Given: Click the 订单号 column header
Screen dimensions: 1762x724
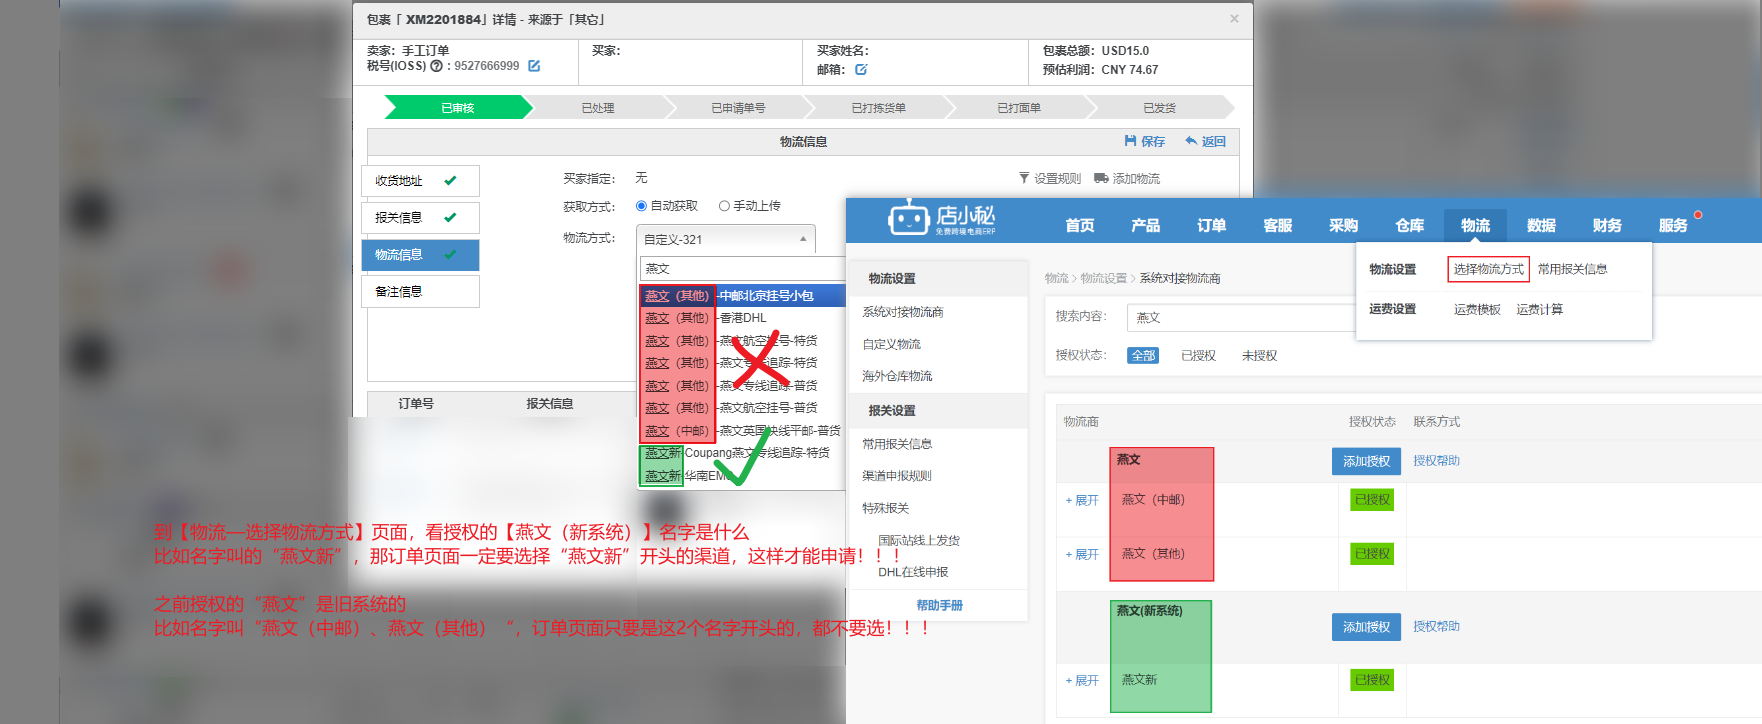Looking at the screenshot, I should (x=416, y=404).
